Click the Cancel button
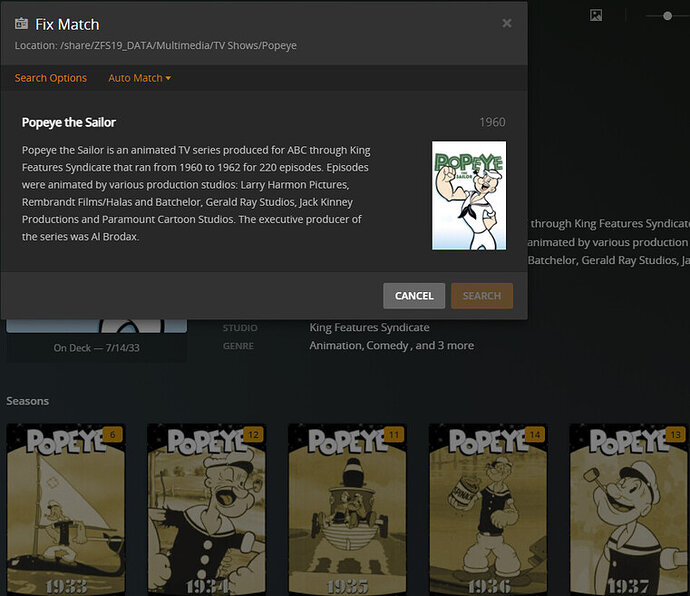The image size is (690, 596). pyautogui.click(x=414, y=296)
